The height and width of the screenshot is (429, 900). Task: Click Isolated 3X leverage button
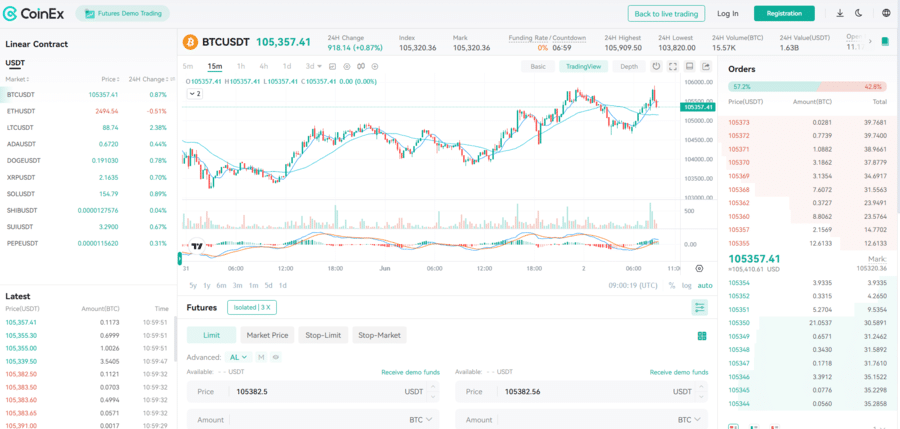coord(252,307)
